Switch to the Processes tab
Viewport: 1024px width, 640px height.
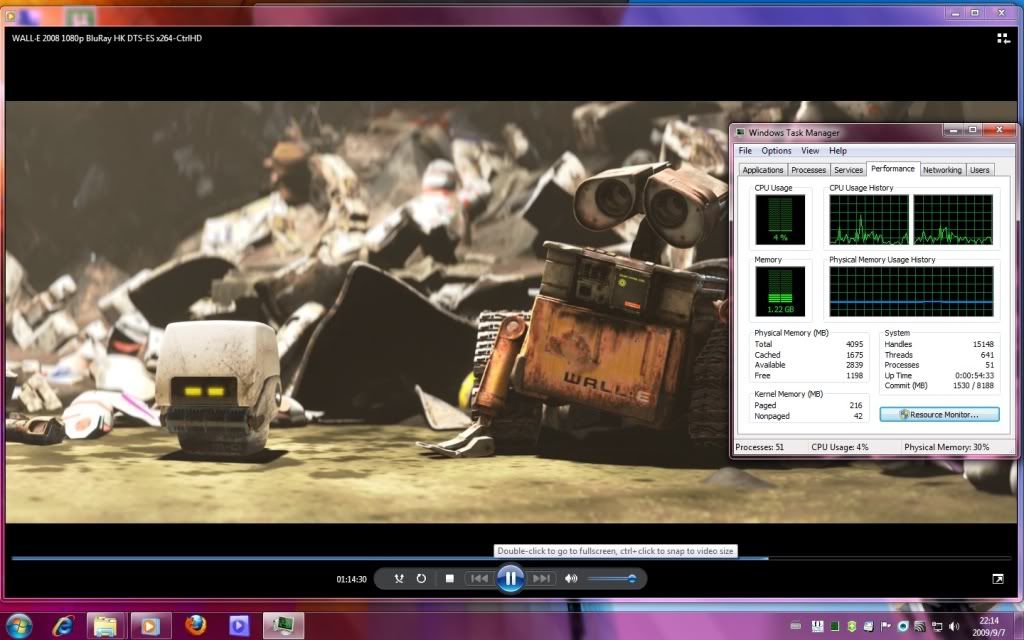808,170
